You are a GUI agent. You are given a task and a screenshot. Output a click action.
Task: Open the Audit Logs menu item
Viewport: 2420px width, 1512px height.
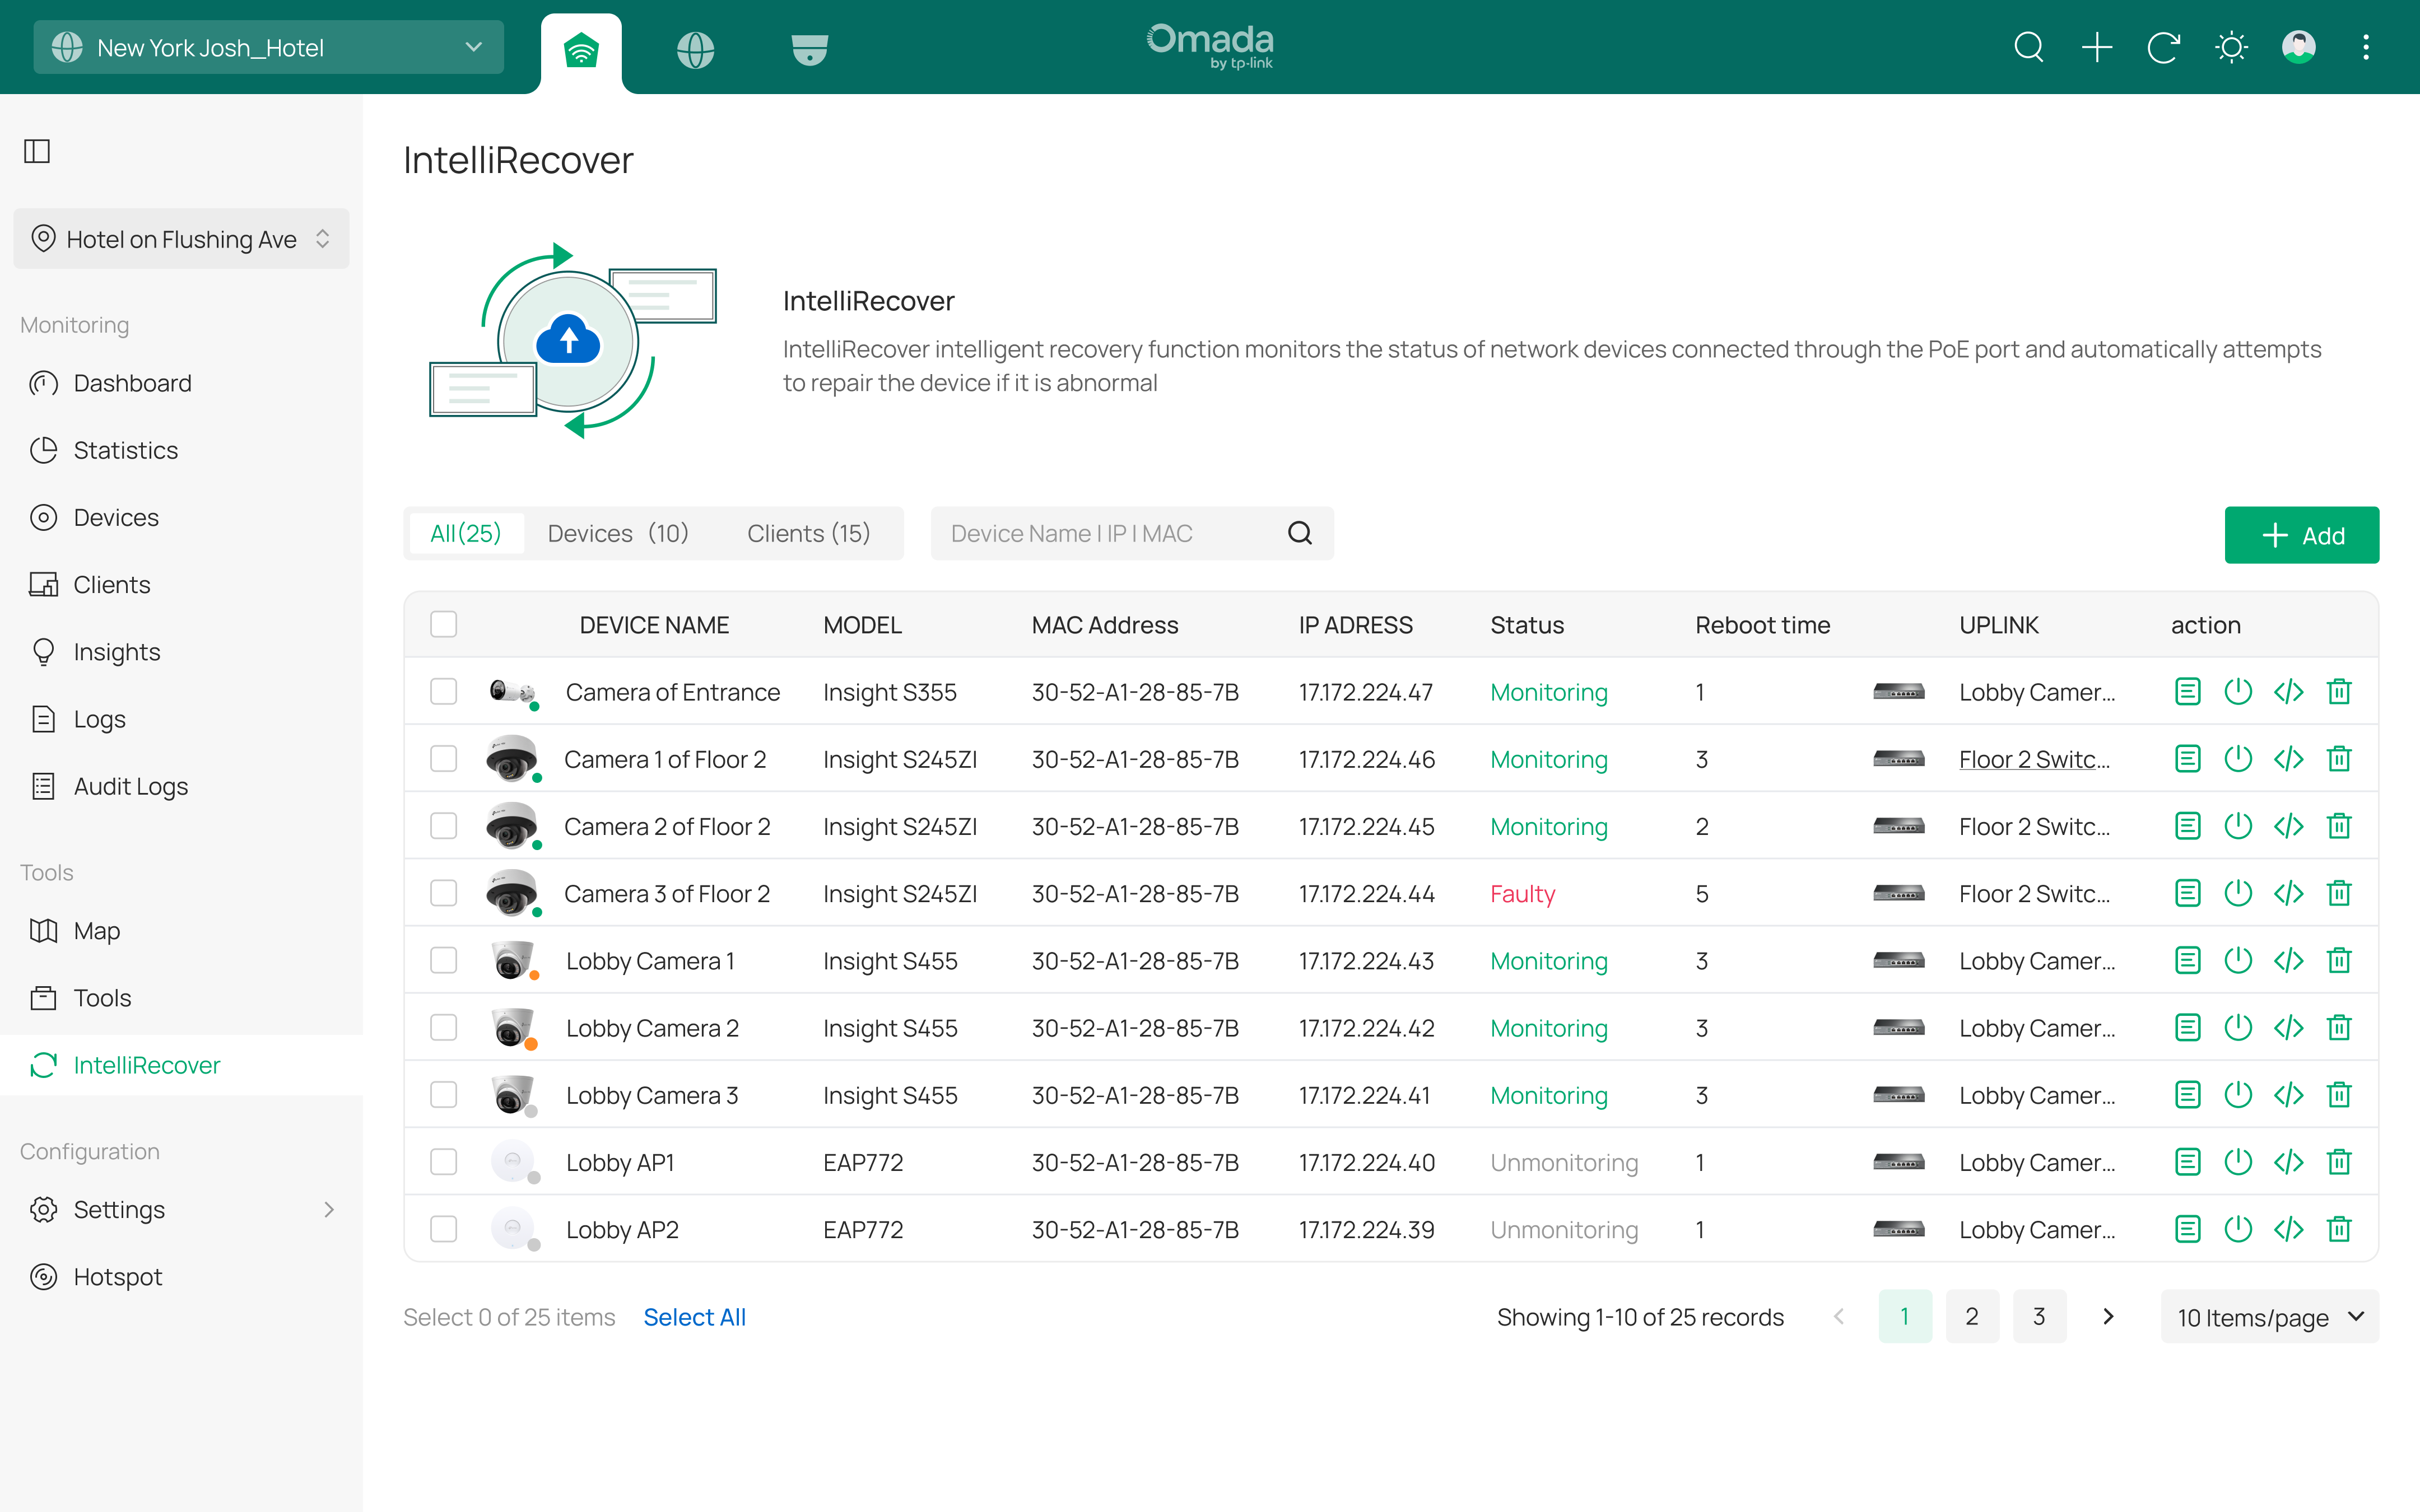130,786
